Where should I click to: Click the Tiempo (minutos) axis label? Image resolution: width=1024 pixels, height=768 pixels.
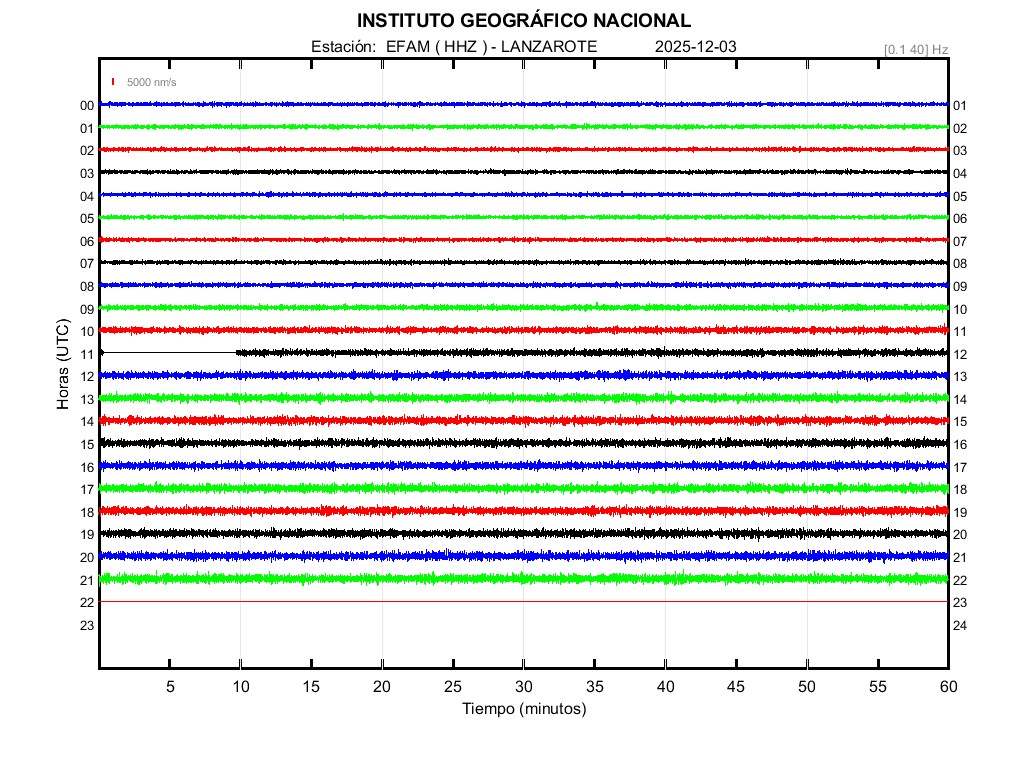pyautogui.click(x=524, y=709)
